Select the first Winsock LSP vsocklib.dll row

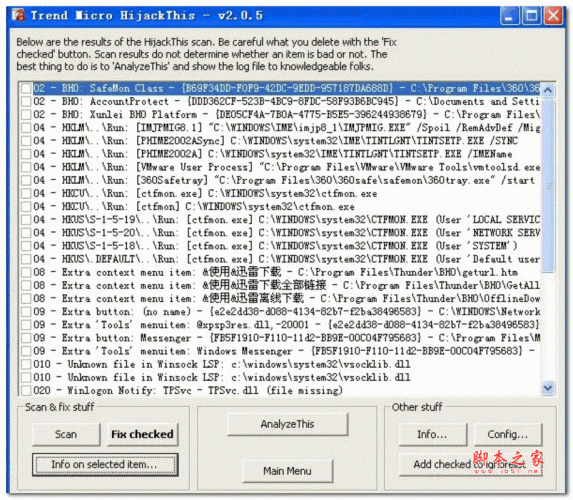click(221, 364)
